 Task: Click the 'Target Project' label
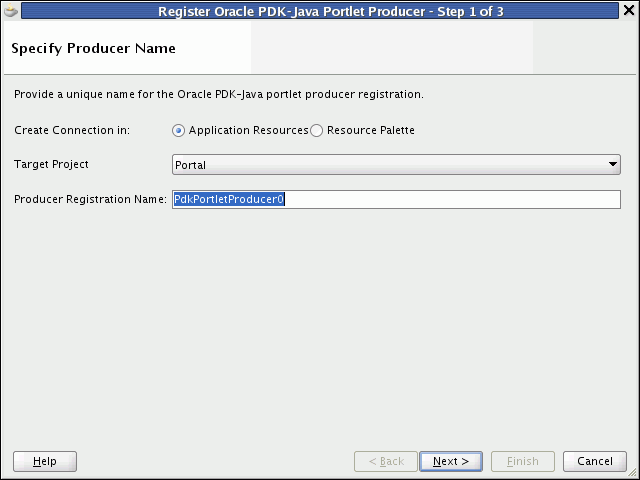coord(51,164)
